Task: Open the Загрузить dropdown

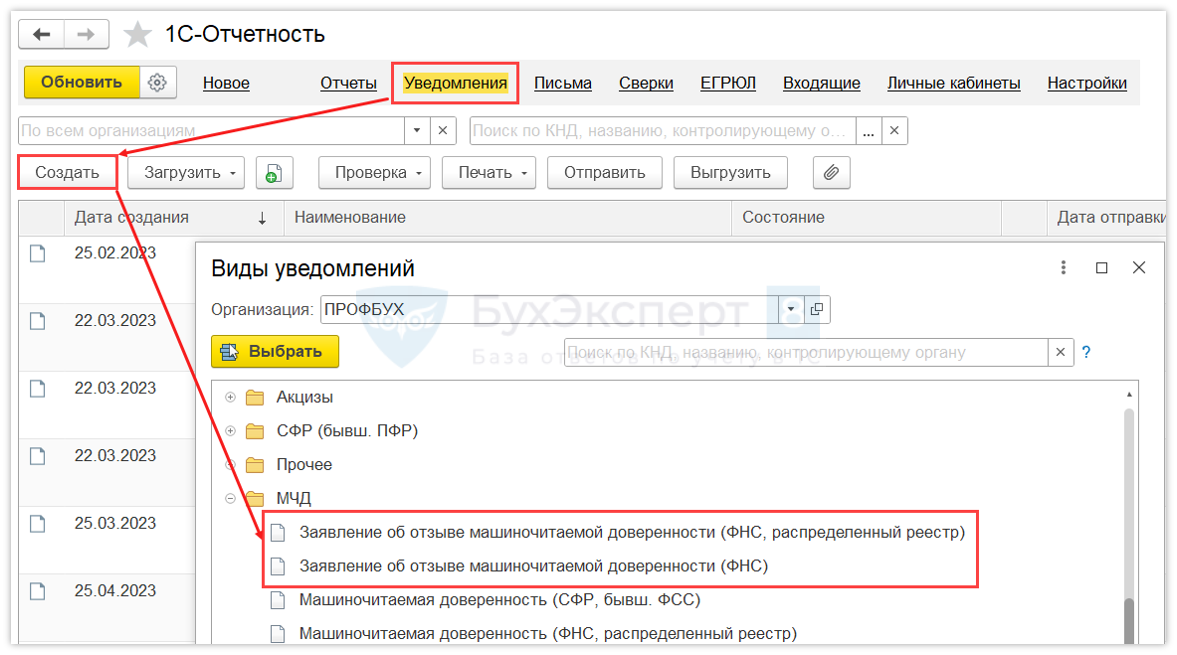Action: 186,173
